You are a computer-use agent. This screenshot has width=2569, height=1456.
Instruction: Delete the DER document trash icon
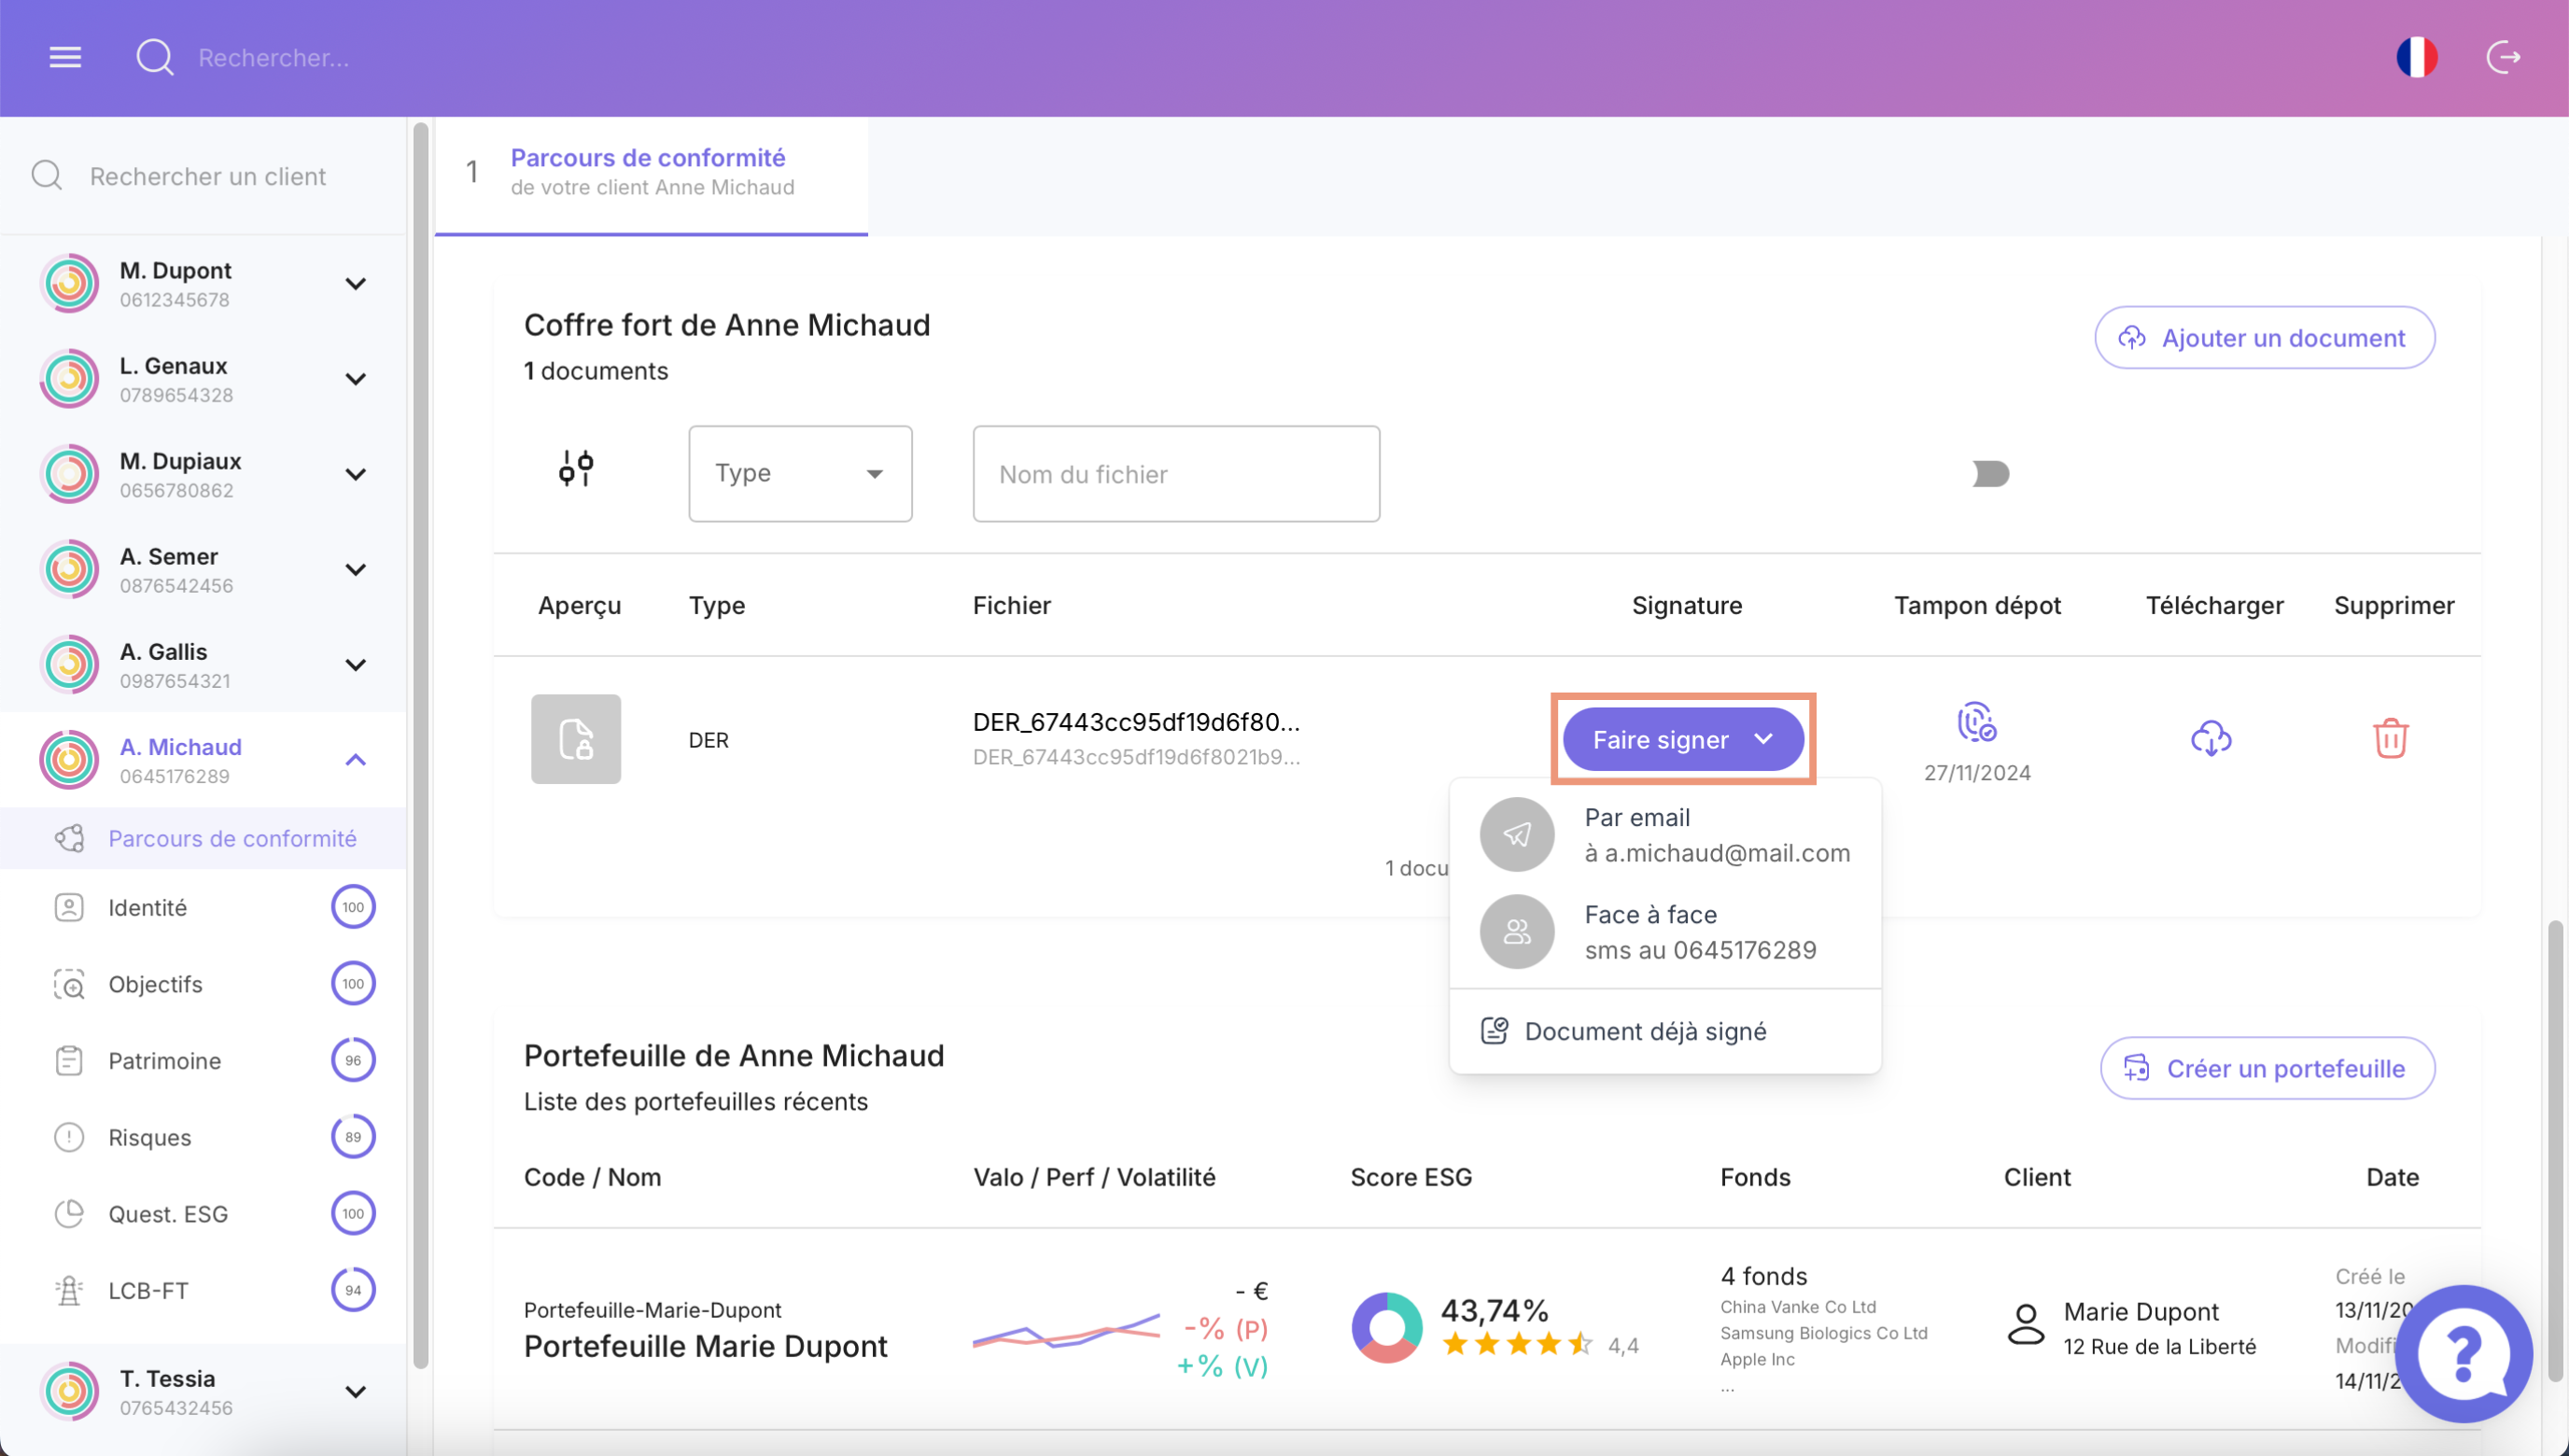point(2390,738)
